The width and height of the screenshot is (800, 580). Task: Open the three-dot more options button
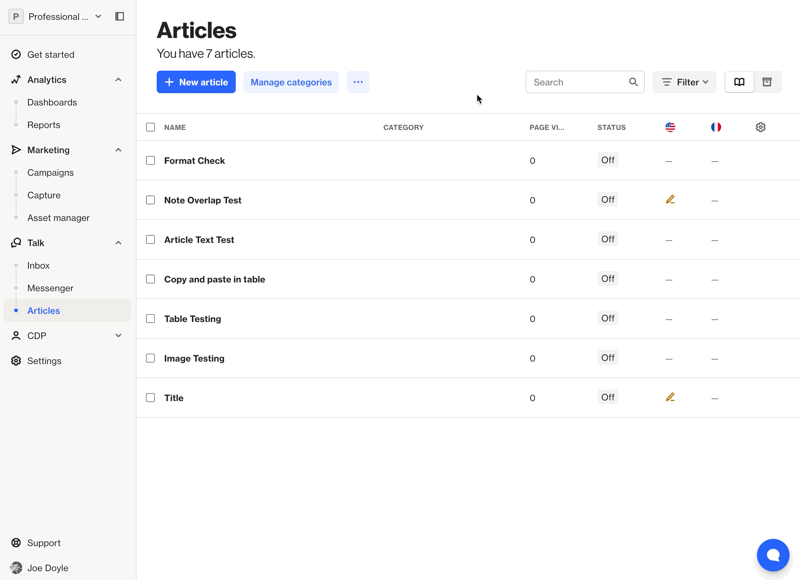pyautogui.click(x=358, y=82)
